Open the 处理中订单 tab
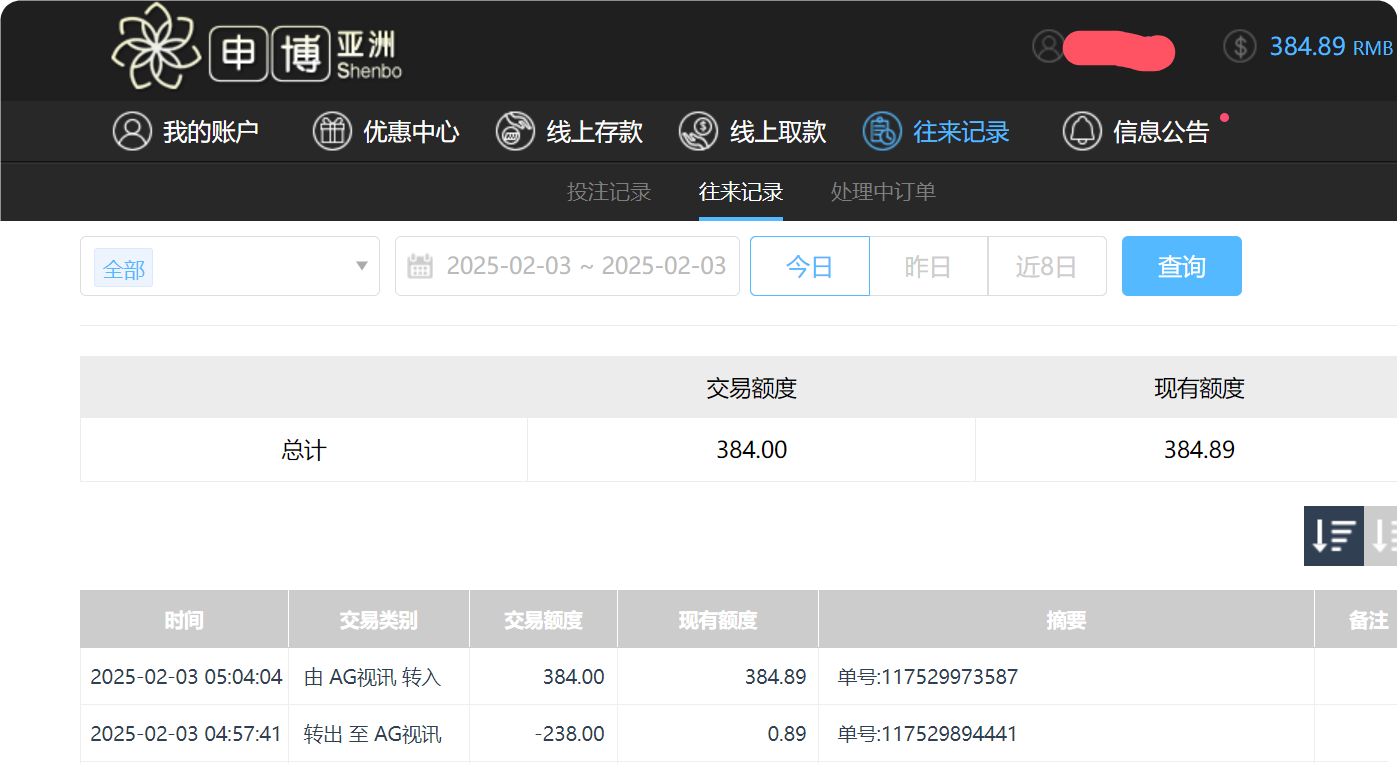Screen dimensions: 1397x764 click(x=881, y=192)
